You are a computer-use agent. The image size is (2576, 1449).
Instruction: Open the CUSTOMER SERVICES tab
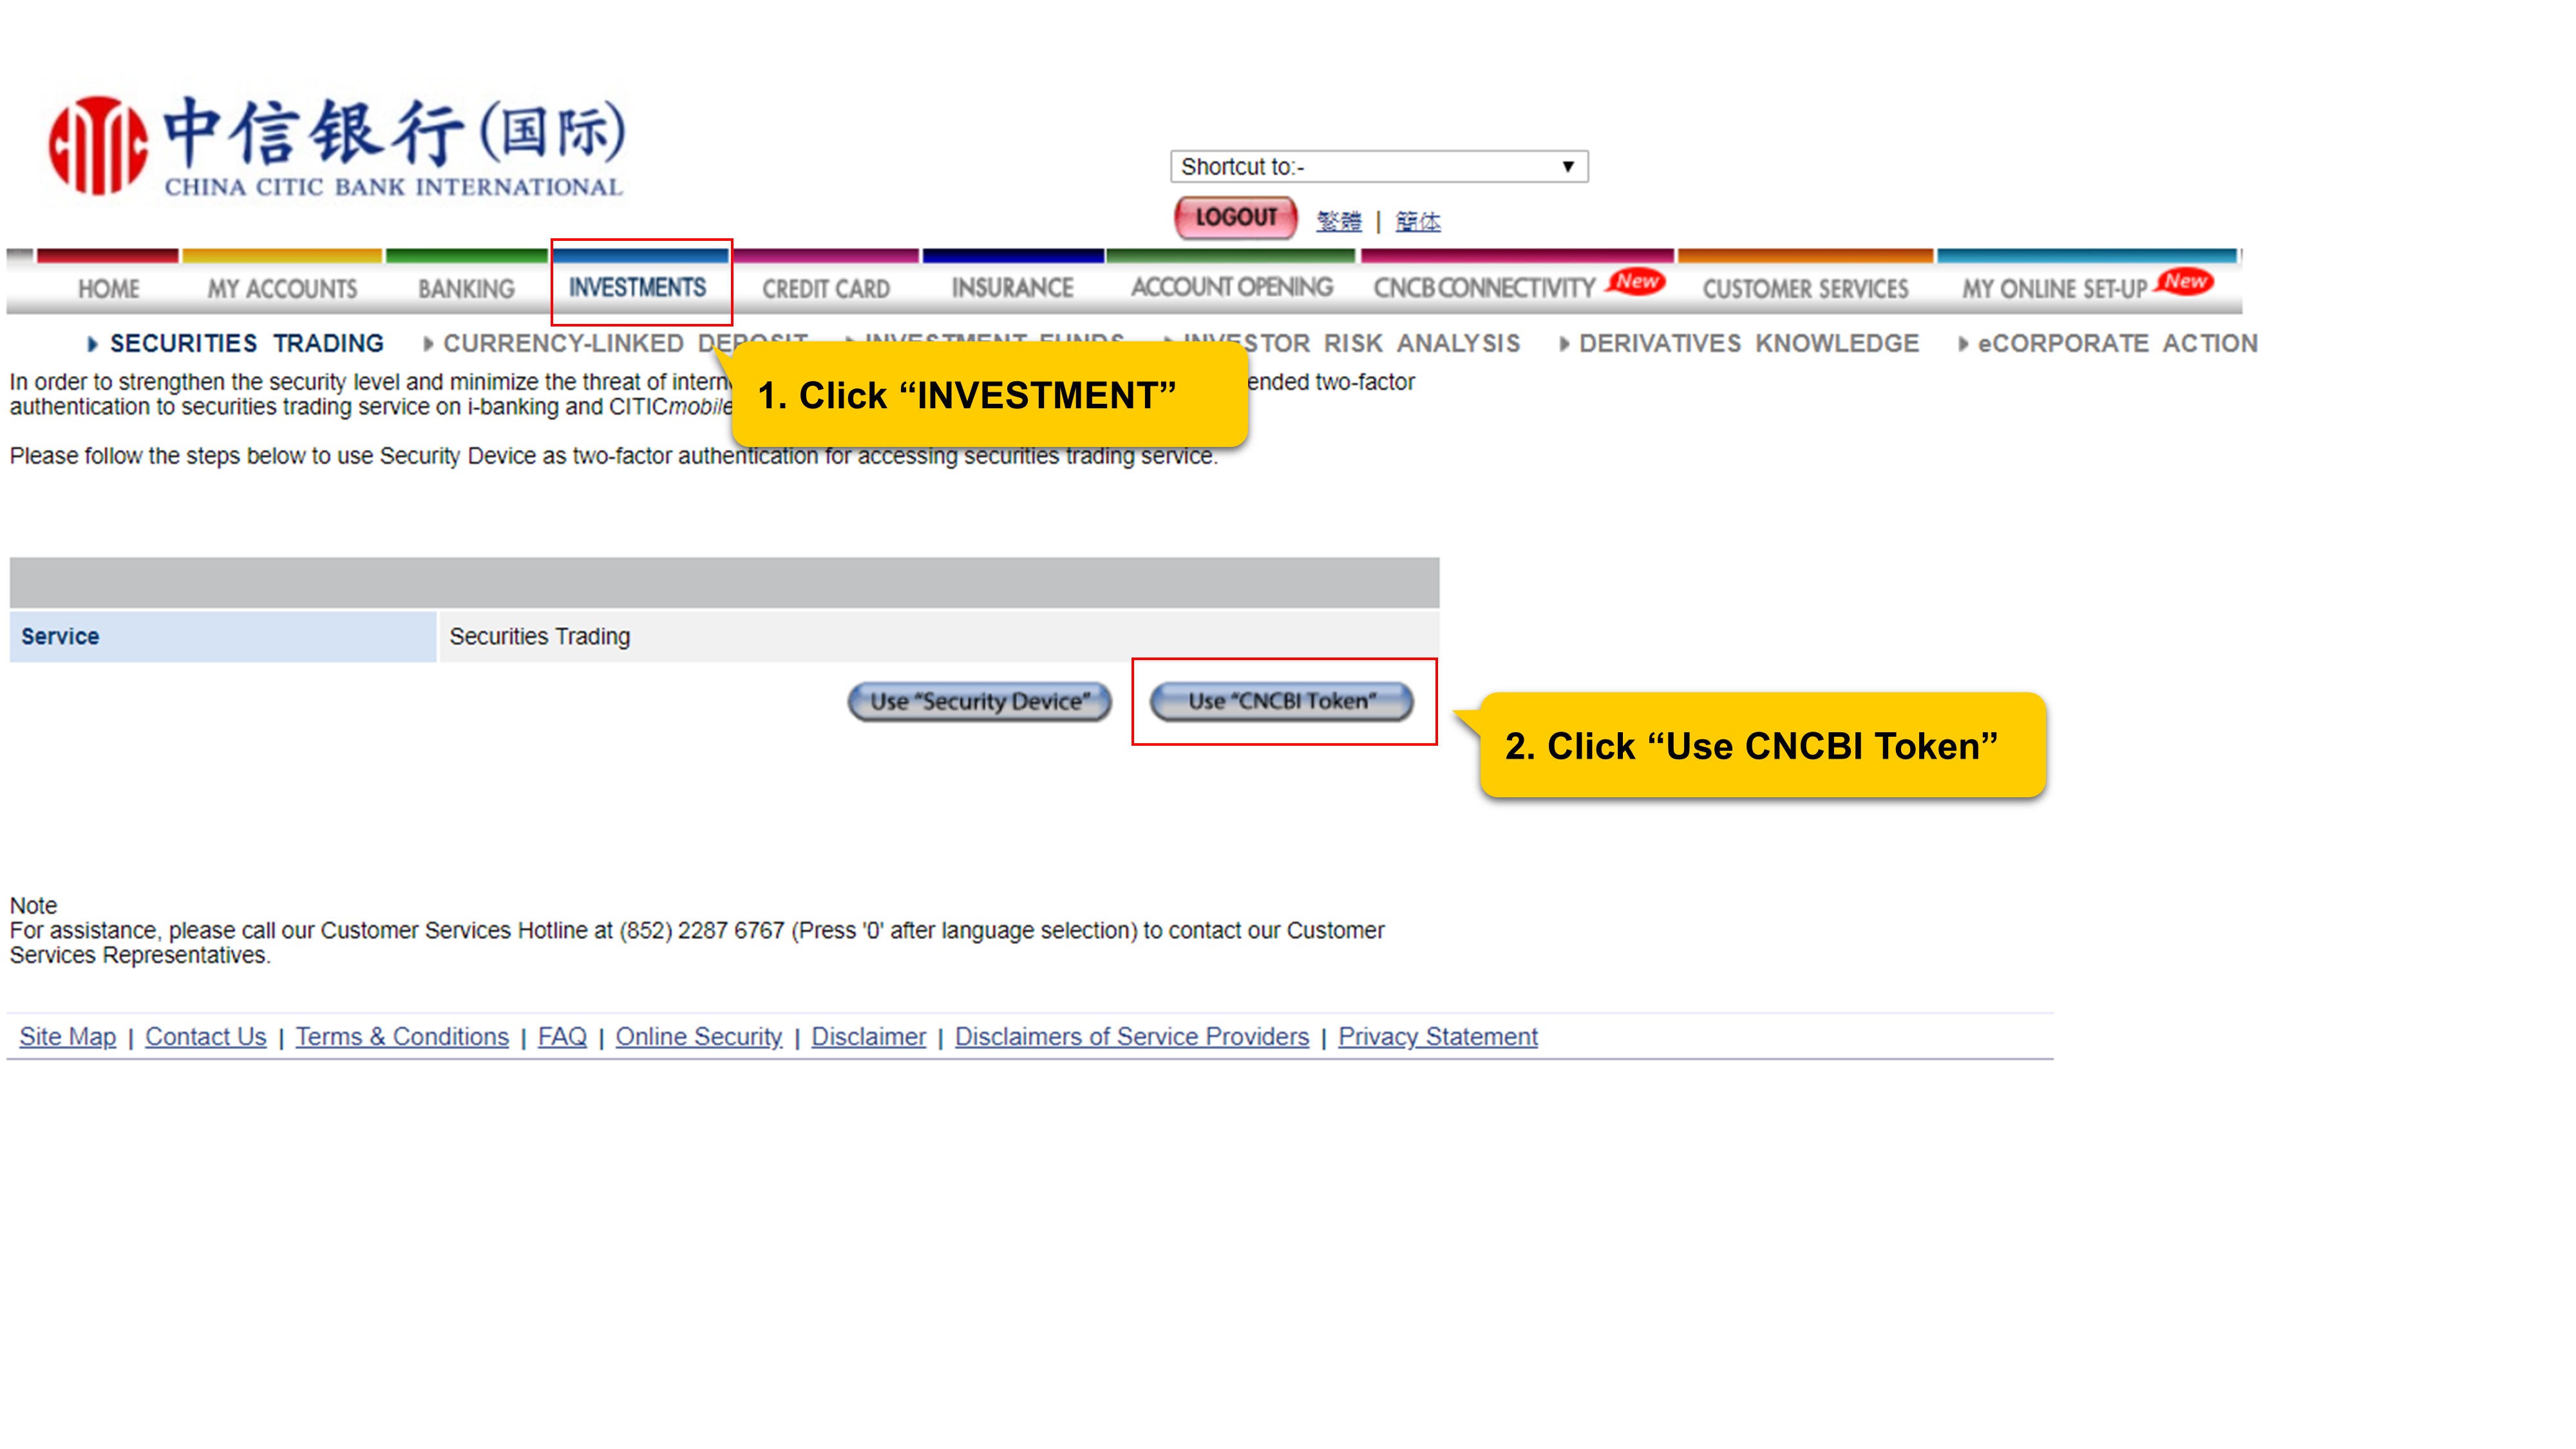(x=1806, y=289)
